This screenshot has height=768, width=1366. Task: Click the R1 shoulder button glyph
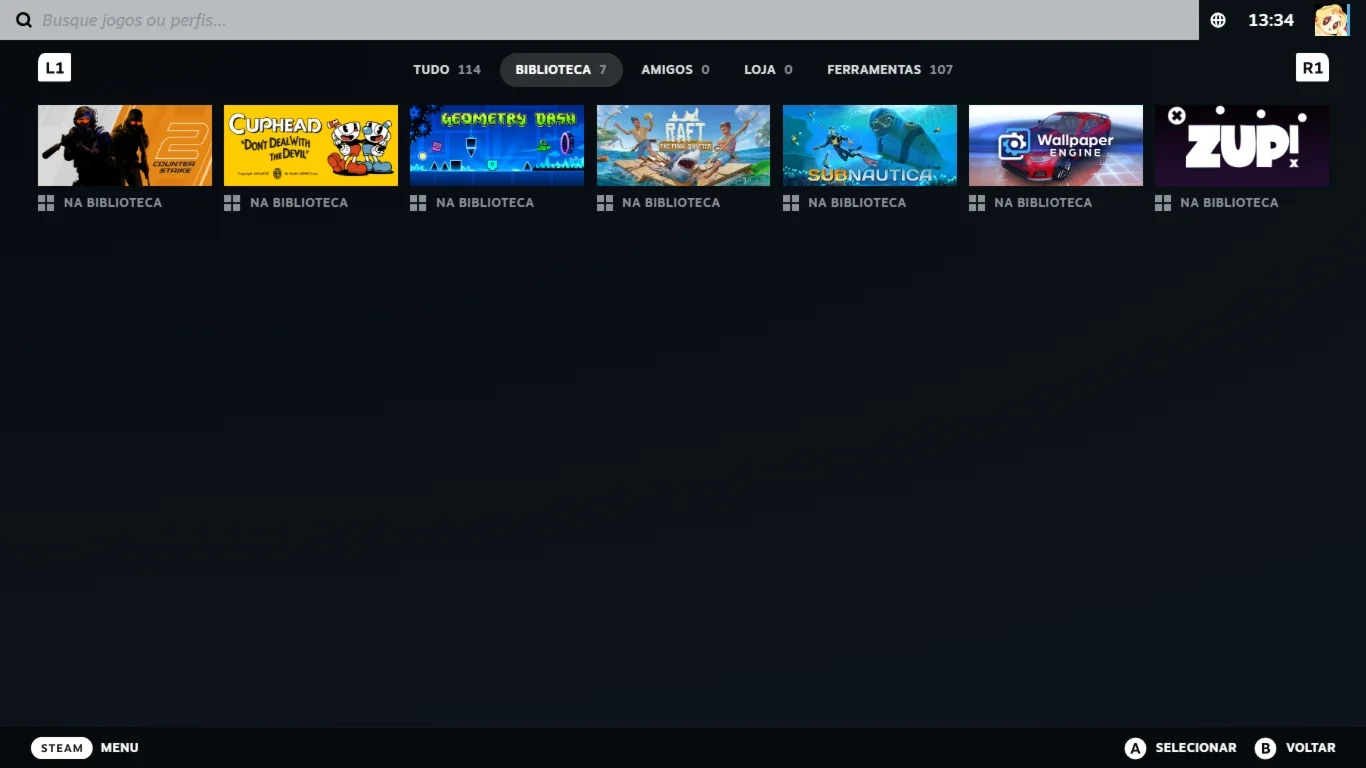click(x=1312, y=68)
